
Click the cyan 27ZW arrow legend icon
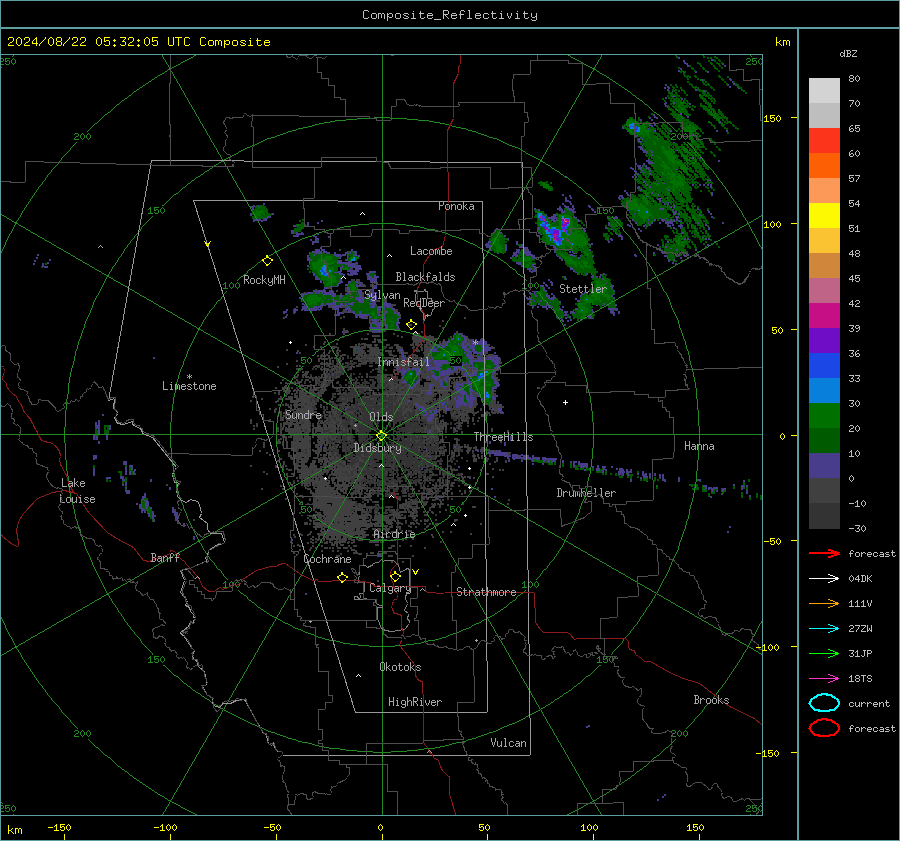[824, 629]
